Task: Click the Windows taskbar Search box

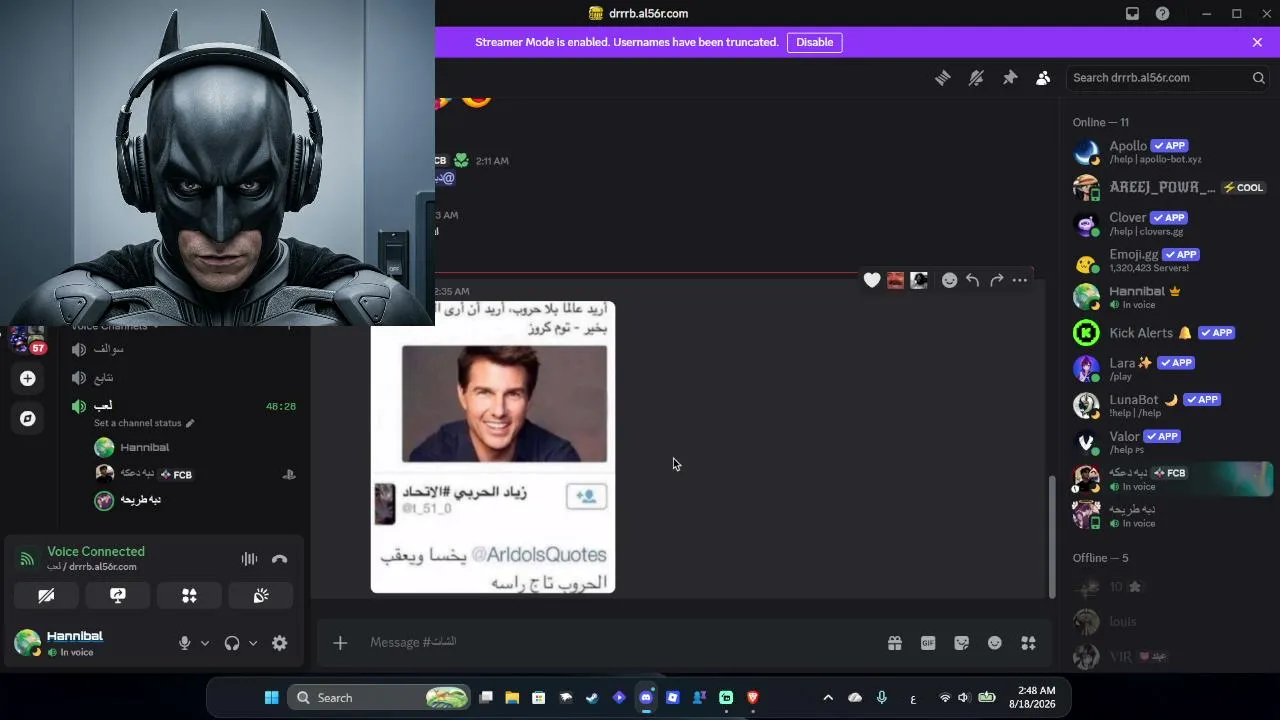Action: 379,698
